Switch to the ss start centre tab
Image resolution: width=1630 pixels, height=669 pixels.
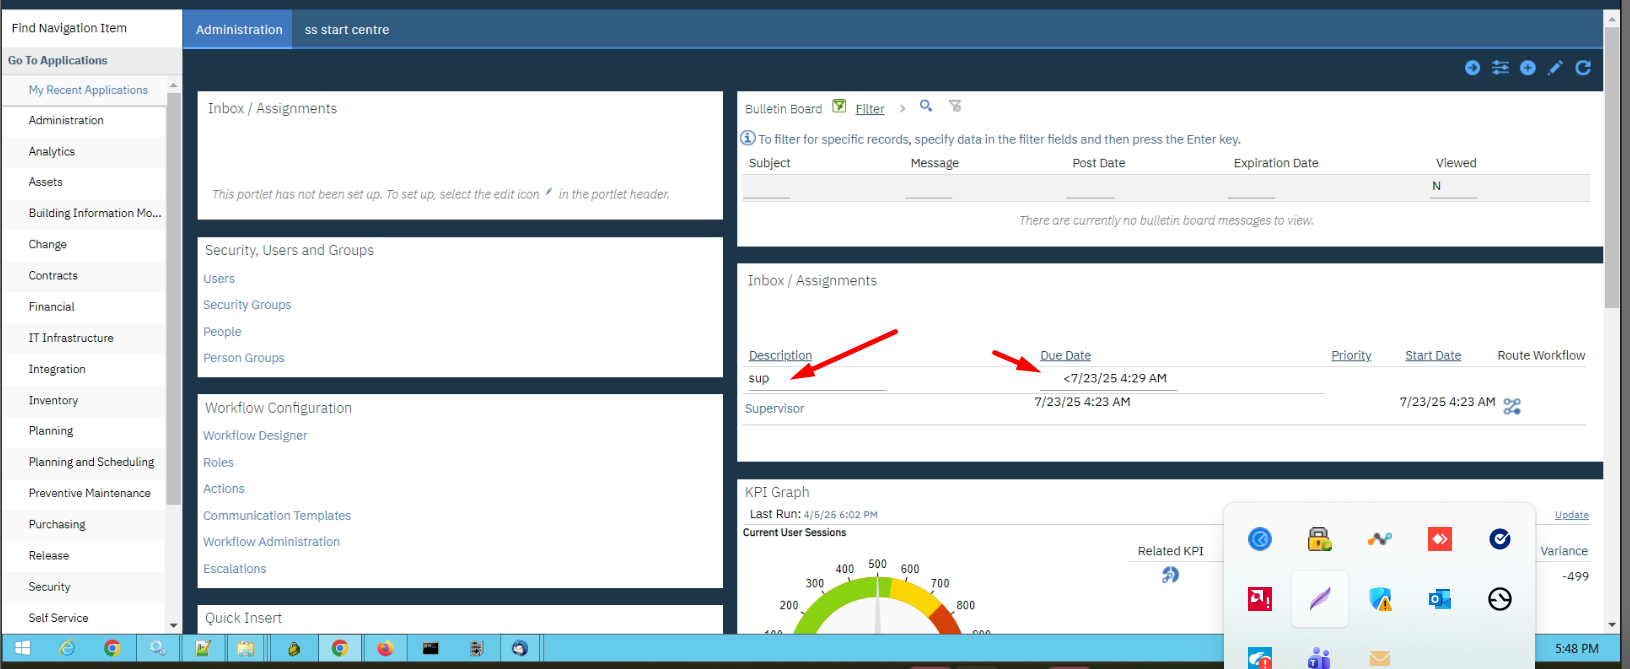(x=347, y=30)
